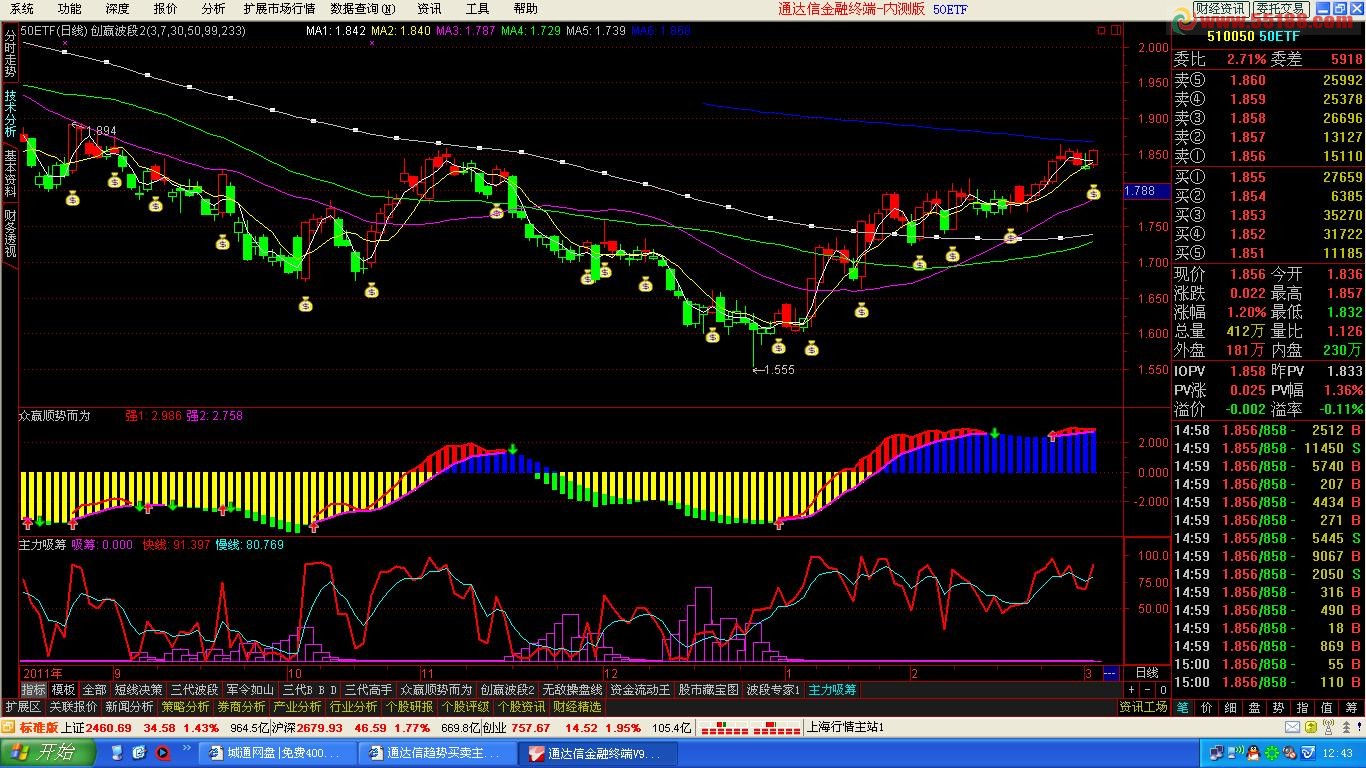This screenshot has height=768, width=1366.
Task: Open the mail envelope icon in status bar
Action: click(x=1294, y=727)
